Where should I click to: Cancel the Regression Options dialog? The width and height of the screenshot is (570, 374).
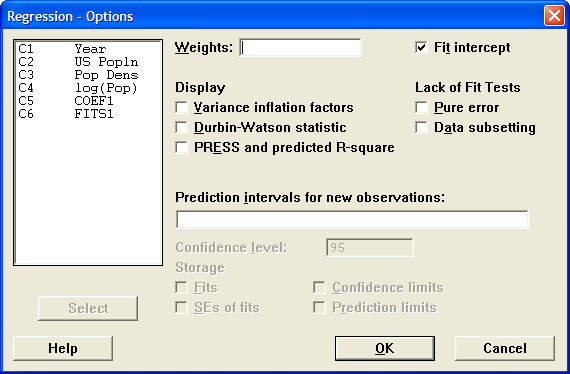[505, 348]
